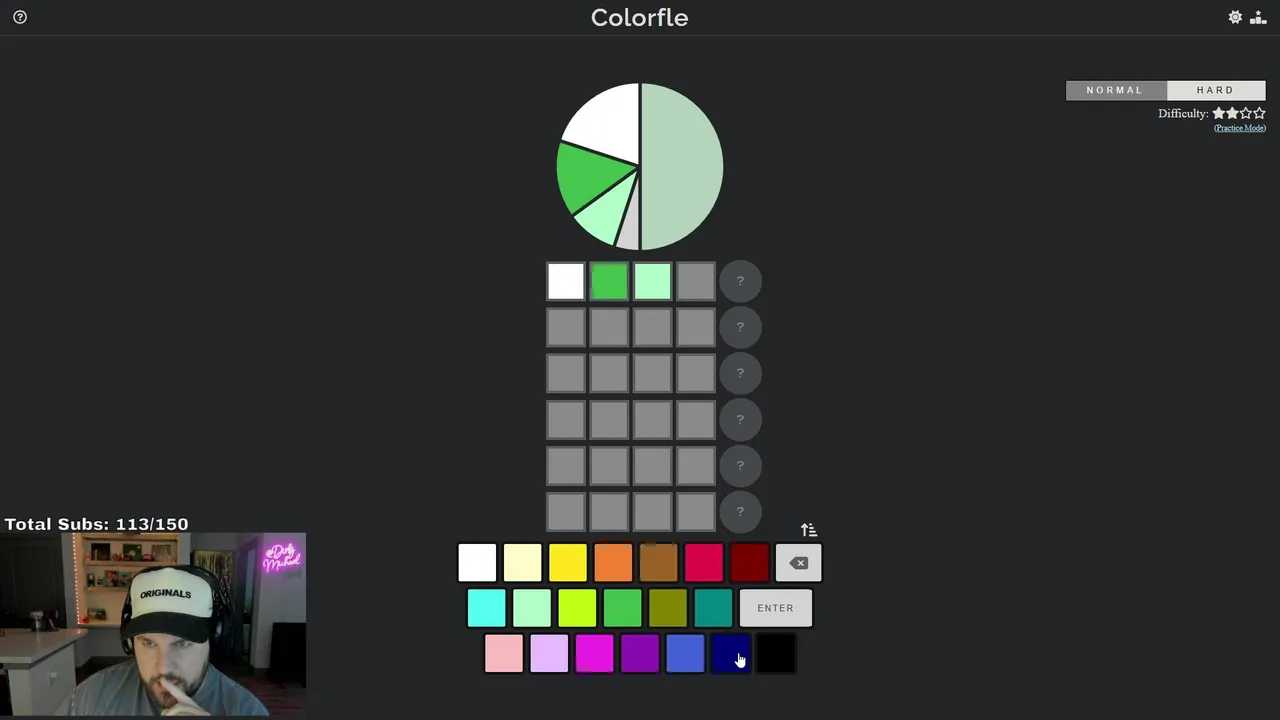Screen dimensions: 1280x720
Task: Pick the yellow color swatch
Action: point(568,563)
